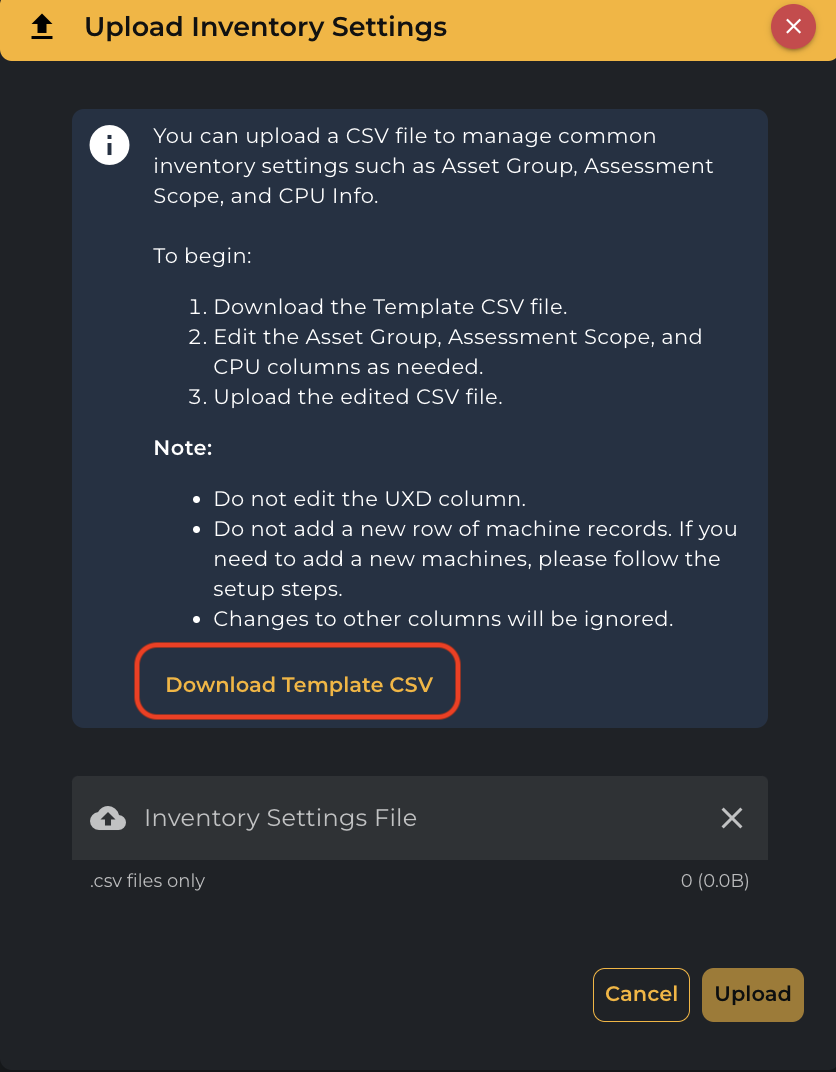The width and height of the screenshot is (836, 1072).
Task: Click the '.csv files only' hint text
Action: point(148,881)
